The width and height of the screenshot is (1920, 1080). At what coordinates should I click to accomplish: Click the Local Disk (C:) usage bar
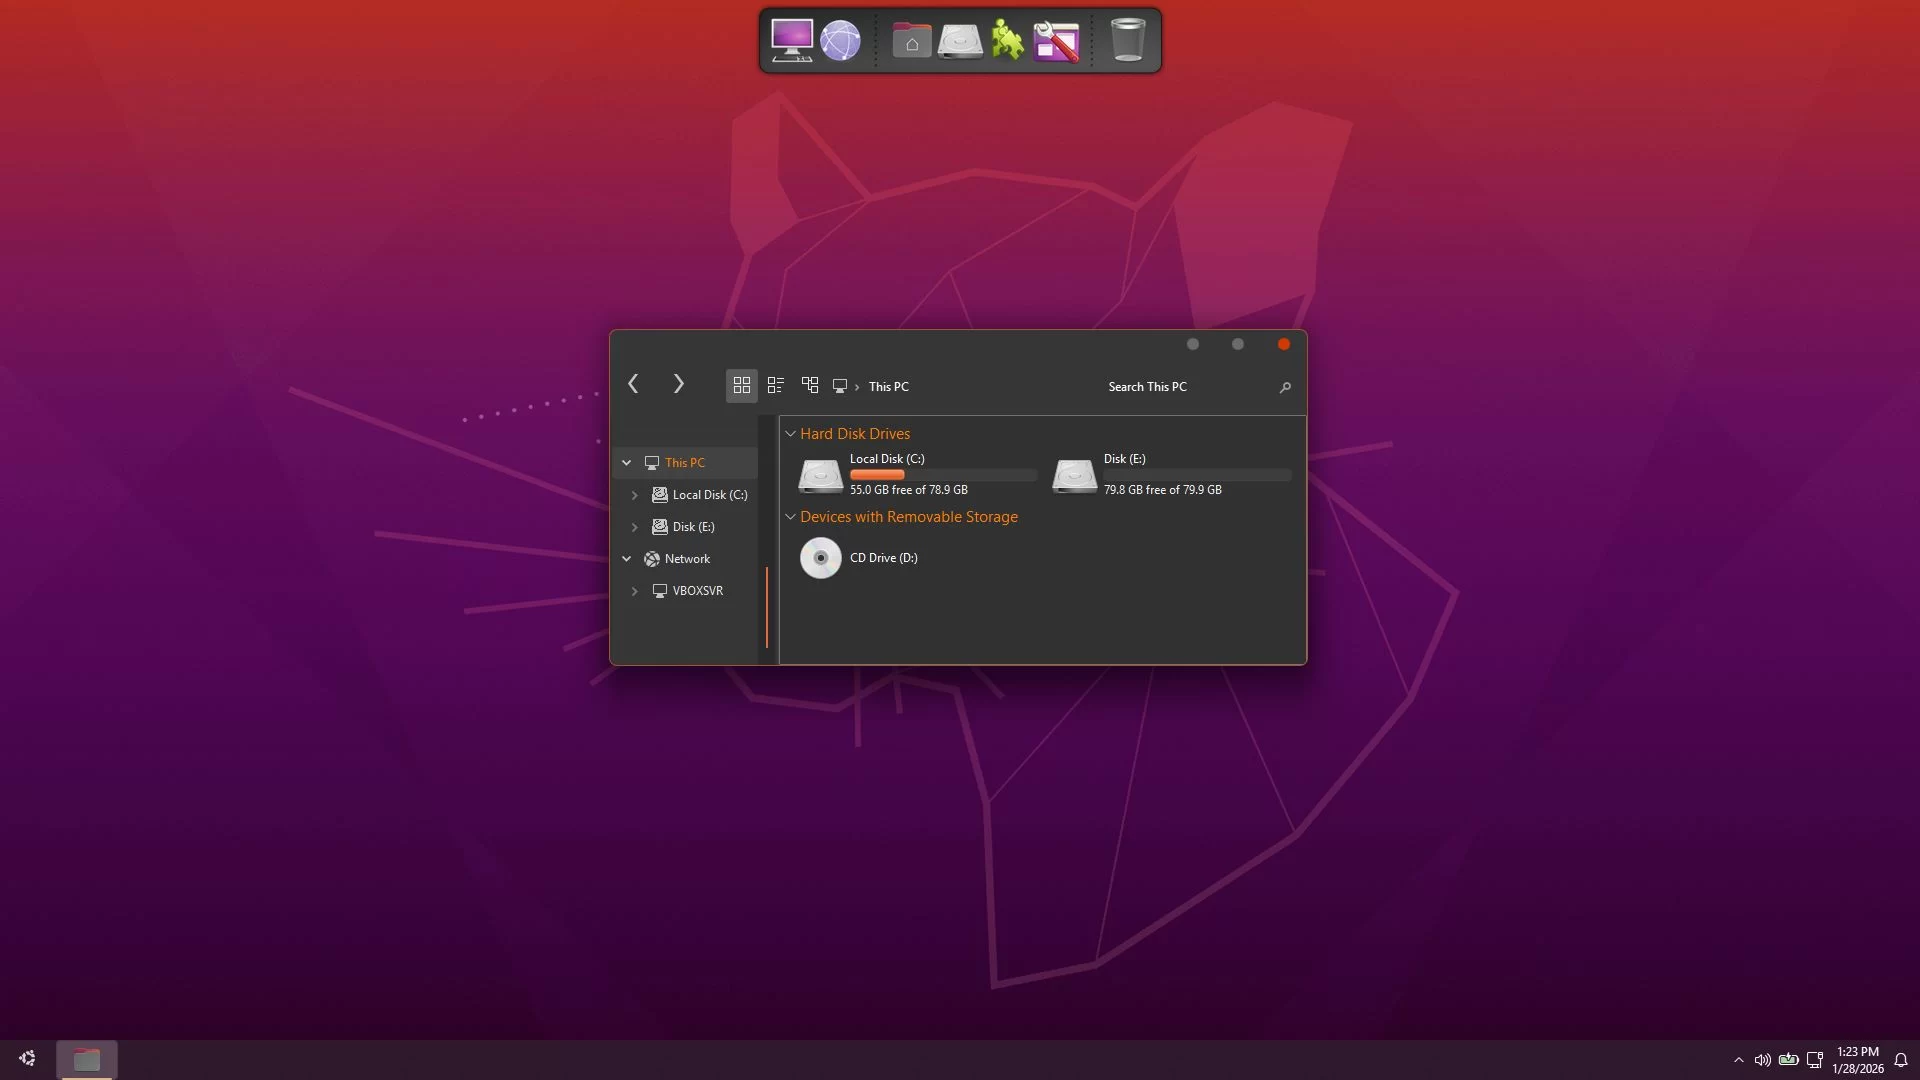(942, 475)
